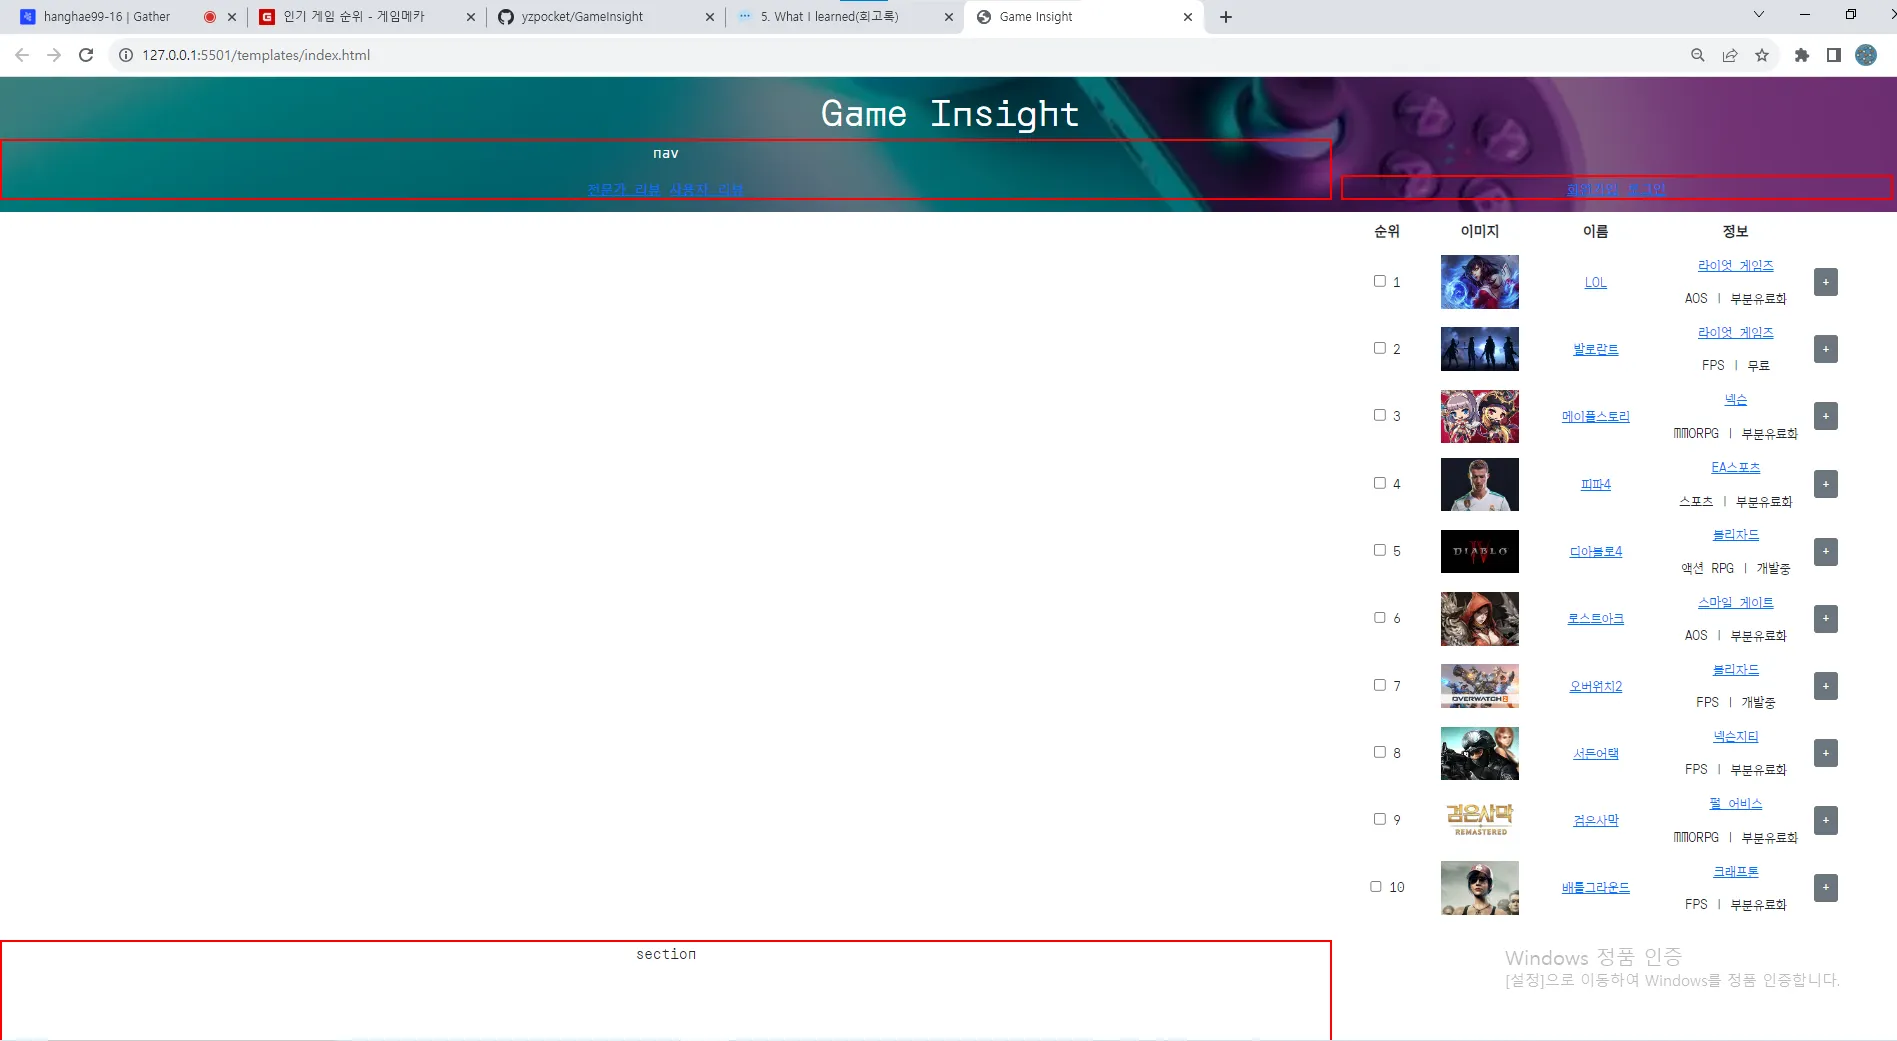Click the plus button in 배틀그라운드 row
Screen dimensions: 1897x1041
1826,887
